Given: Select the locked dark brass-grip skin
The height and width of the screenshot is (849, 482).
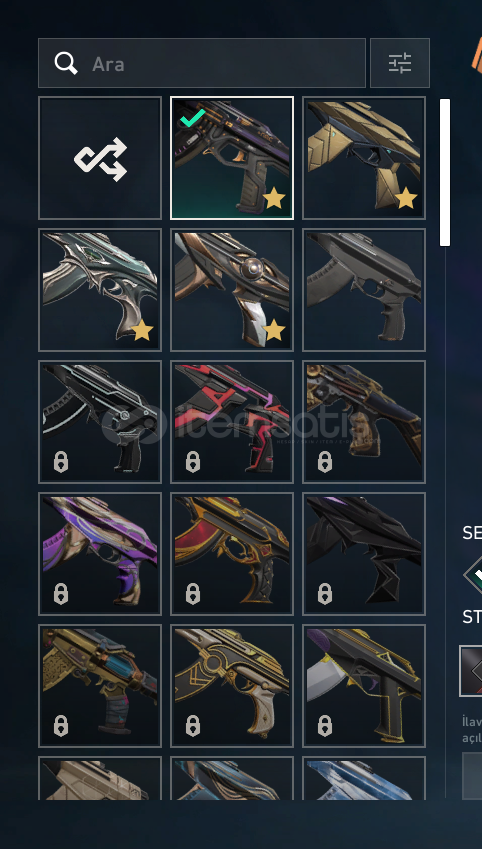Looking at the screenshot, I should 364,422.
